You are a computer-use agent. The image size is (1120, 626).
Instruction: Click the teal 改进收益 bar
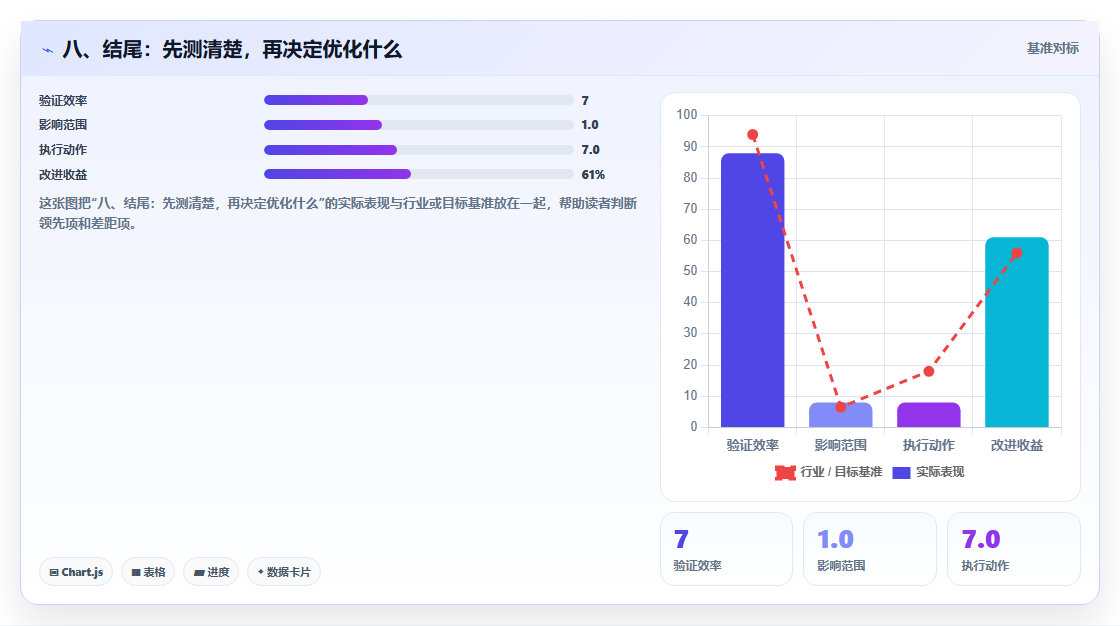coord(1016,332)
